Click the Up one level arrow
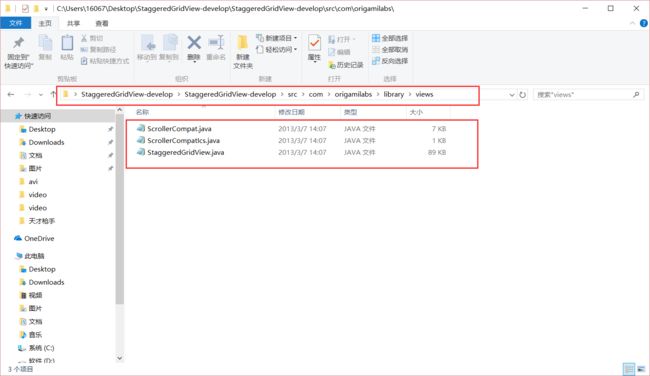This screenshot has height=376, width=650. click(x=53, y=94)
